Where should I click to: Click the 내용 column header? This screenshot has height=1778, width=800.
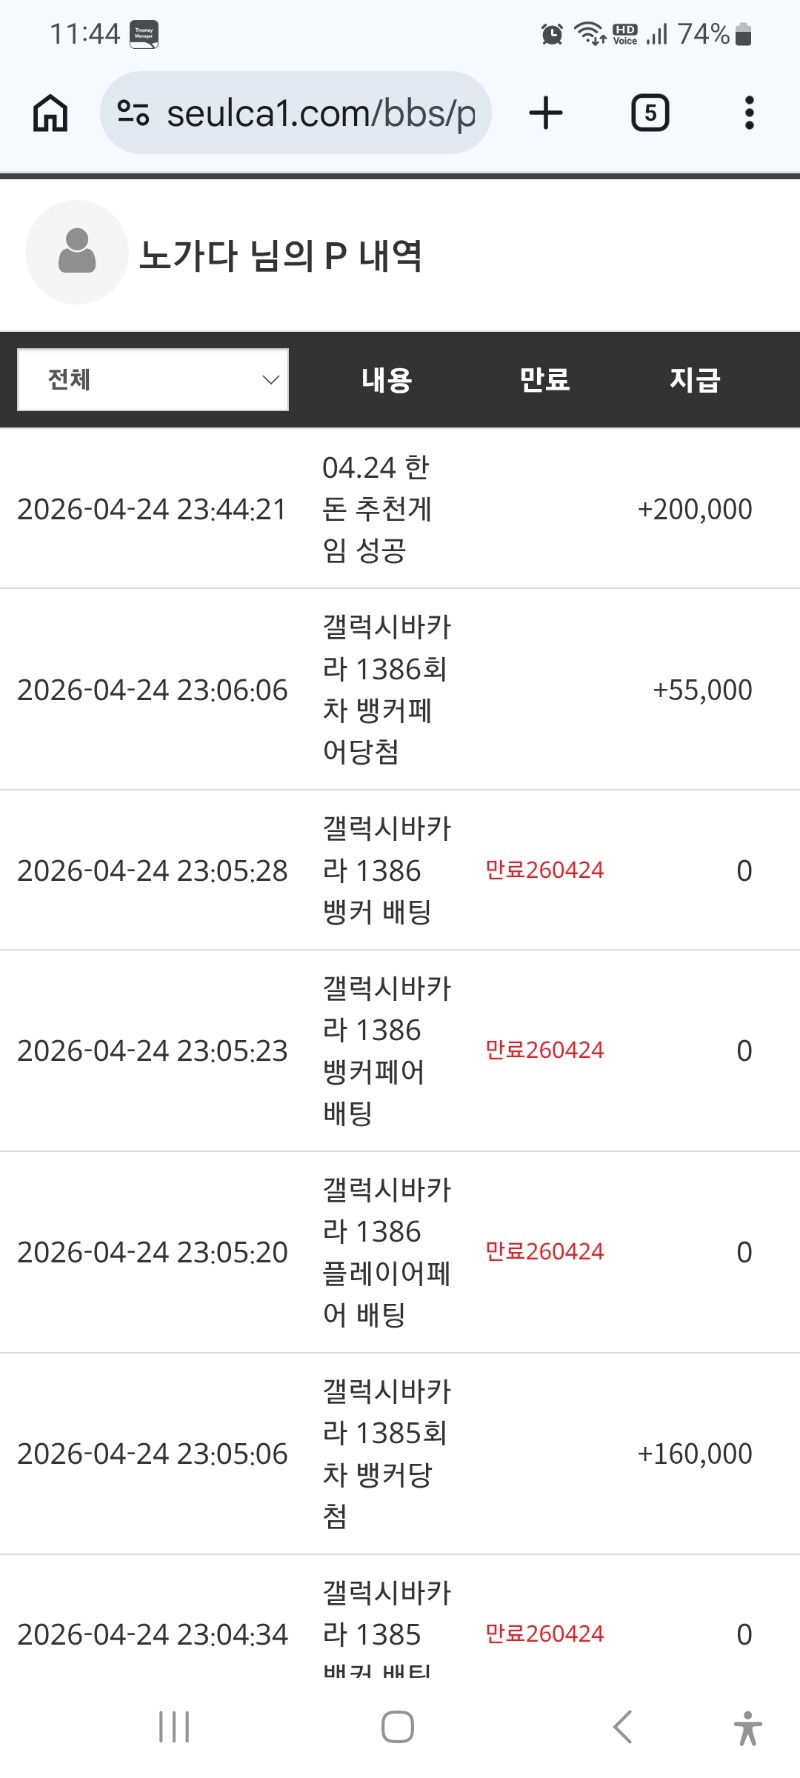pos(387,380)
